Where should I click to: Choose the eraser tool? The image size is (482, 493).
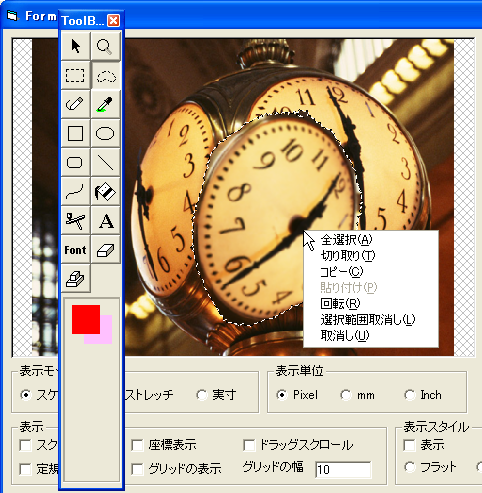[105, 250]
